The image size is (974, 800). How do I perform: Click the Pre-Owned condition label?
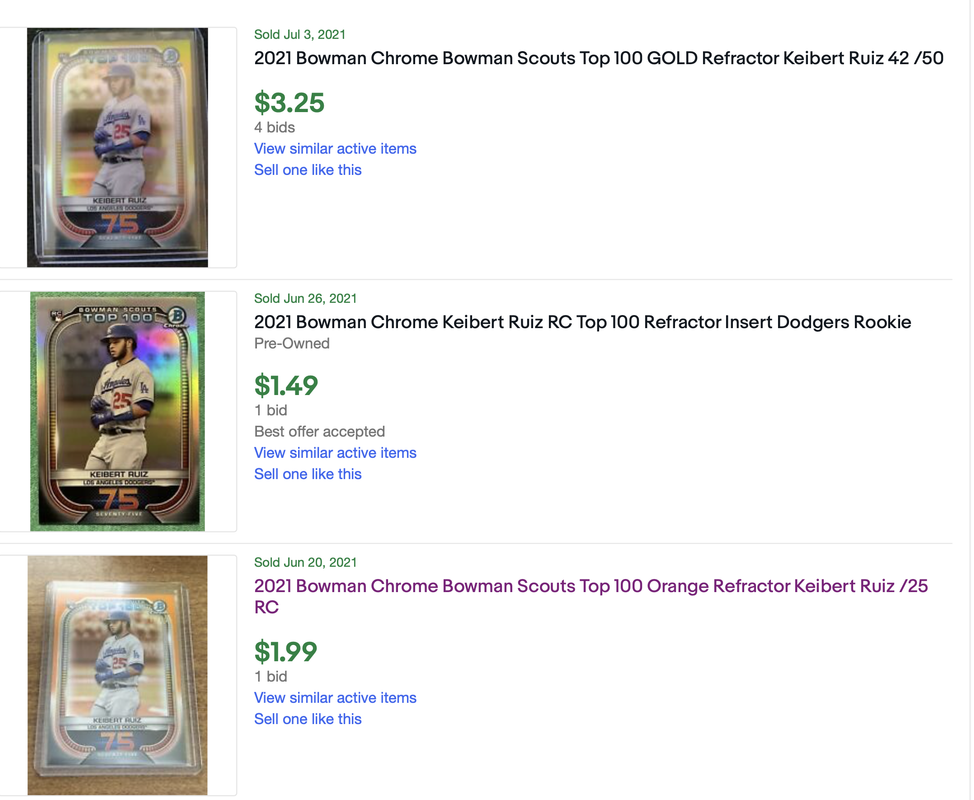tap(291, 343)
